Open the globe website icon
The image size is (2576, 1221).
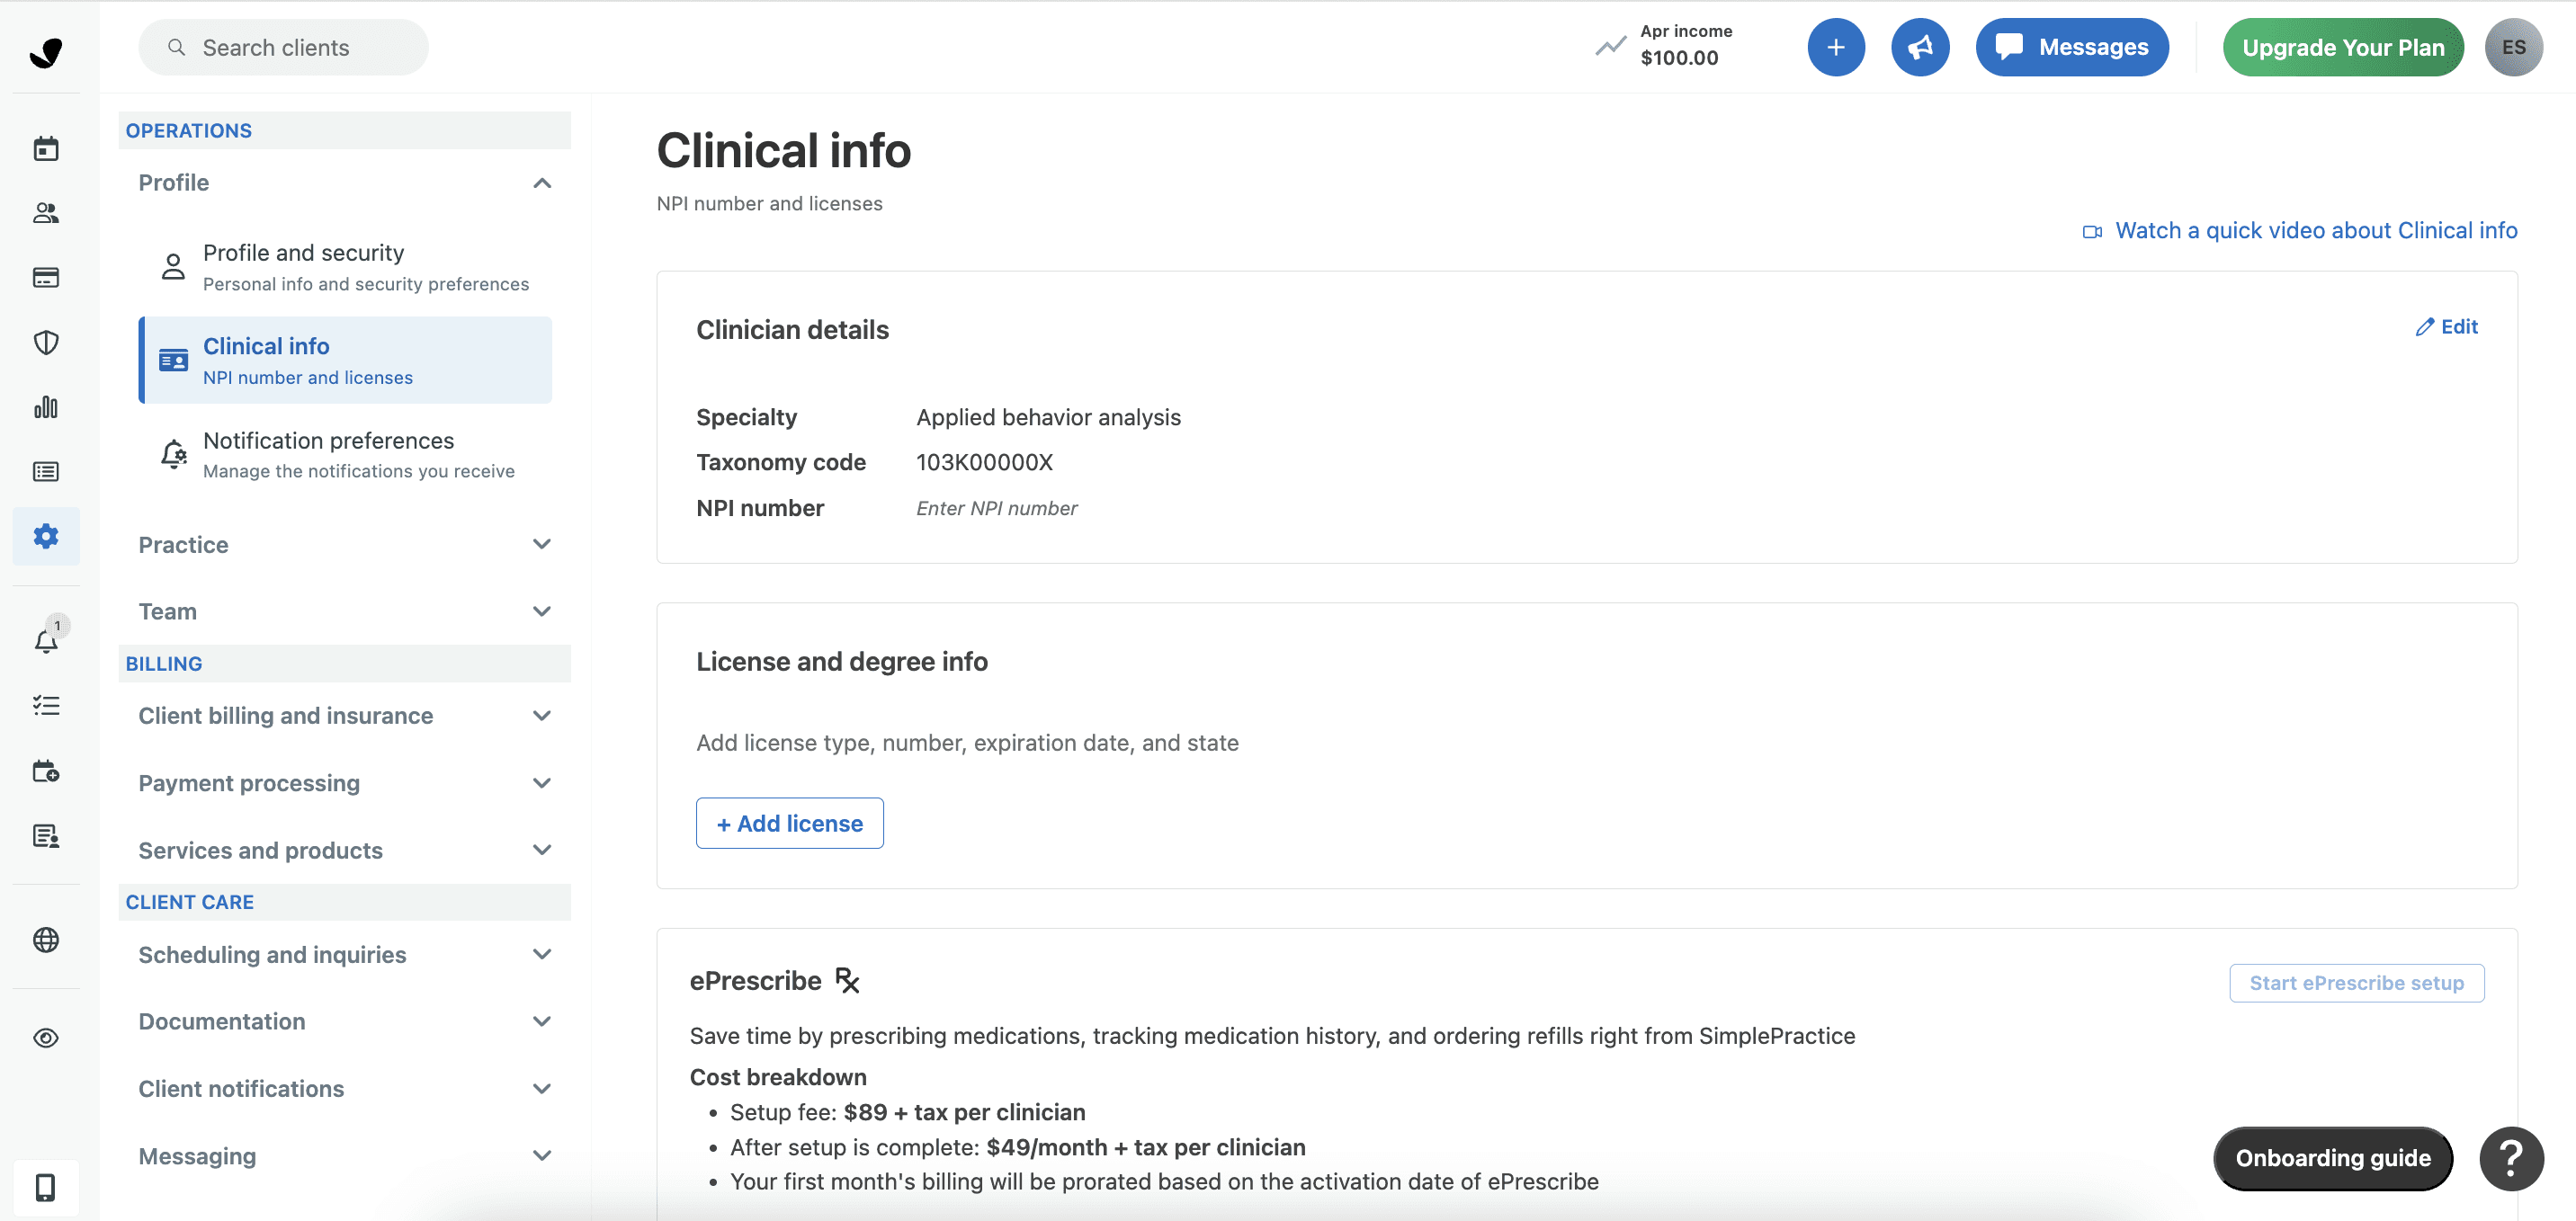click(46, 940)
